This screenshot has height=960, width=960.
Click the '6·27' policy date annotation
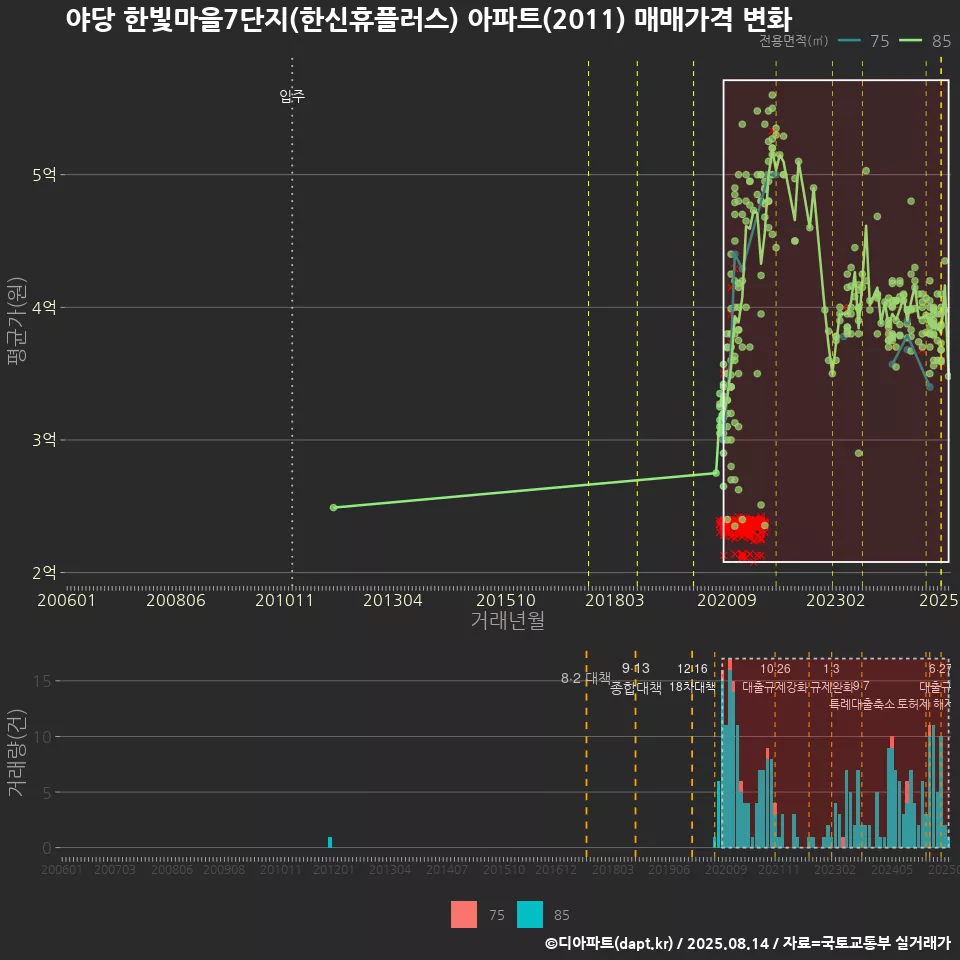coord(940,669)
